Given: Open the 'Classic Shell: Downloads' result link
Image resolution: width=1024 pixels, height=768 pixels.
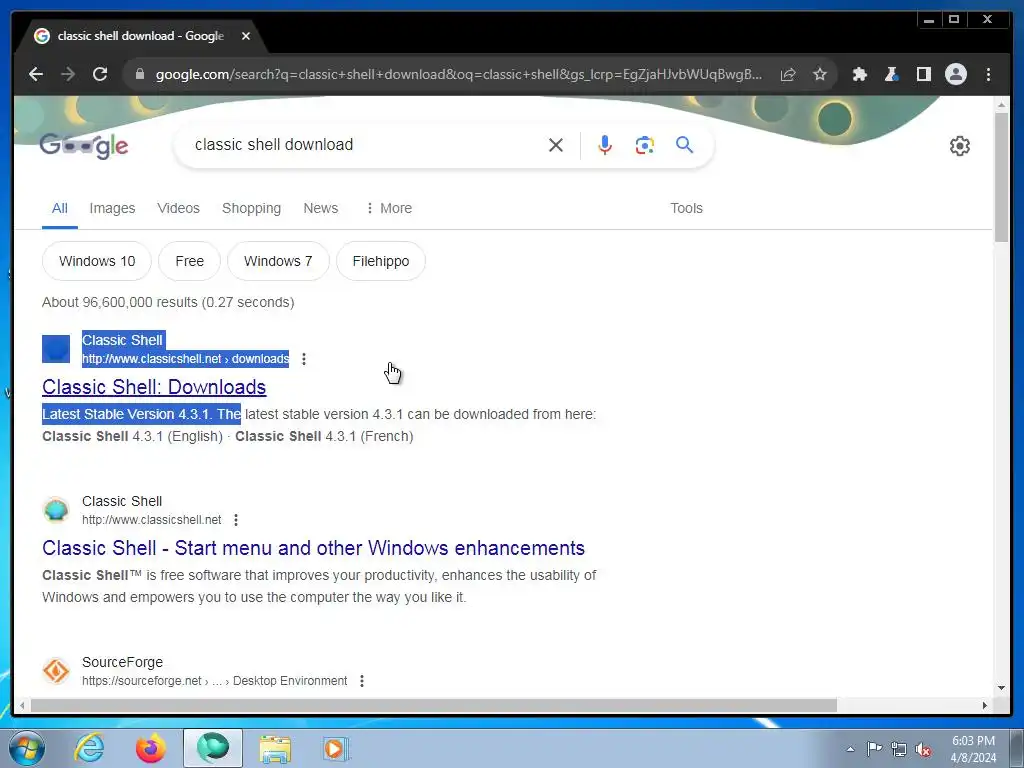Looking at the screenshot, I should [x=154, y=387].
